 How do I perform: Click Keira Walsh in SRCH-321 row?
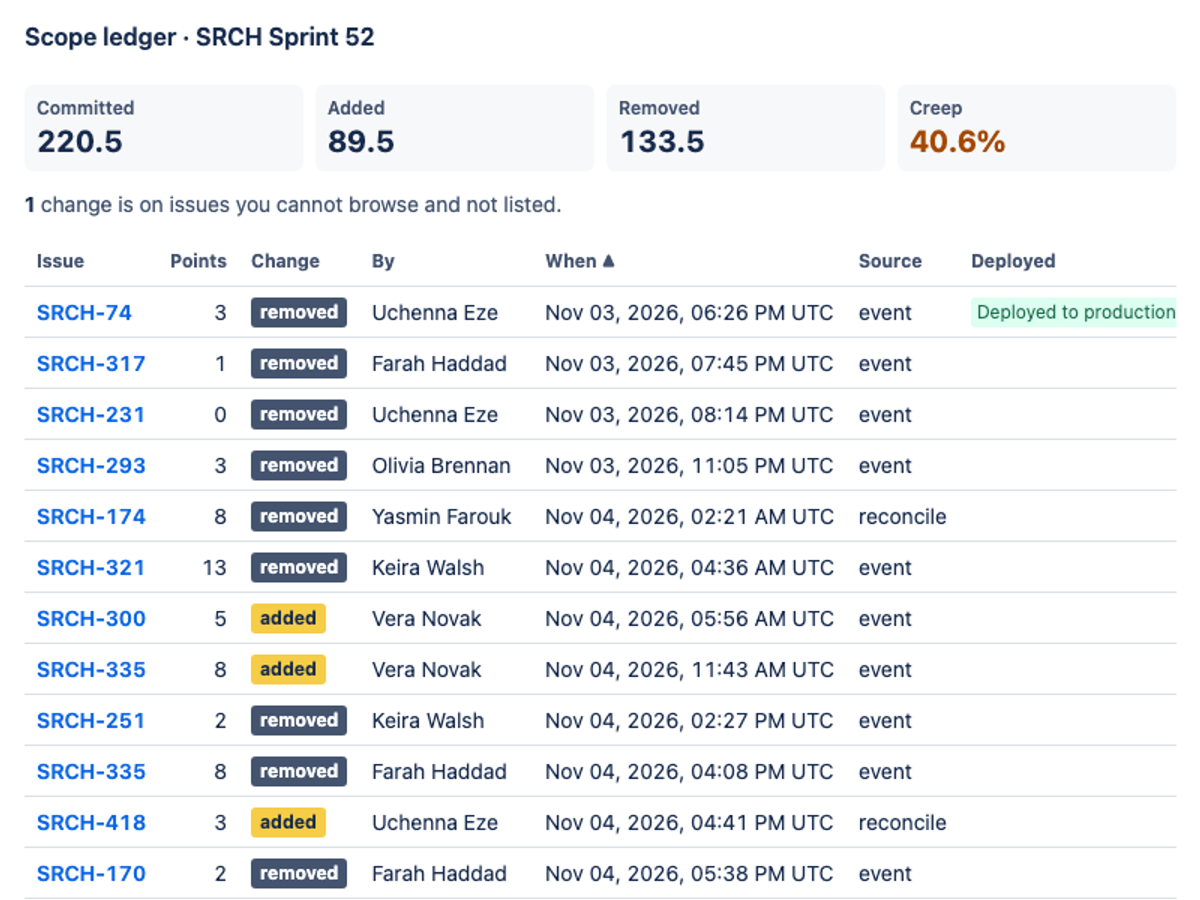(428, 568)
